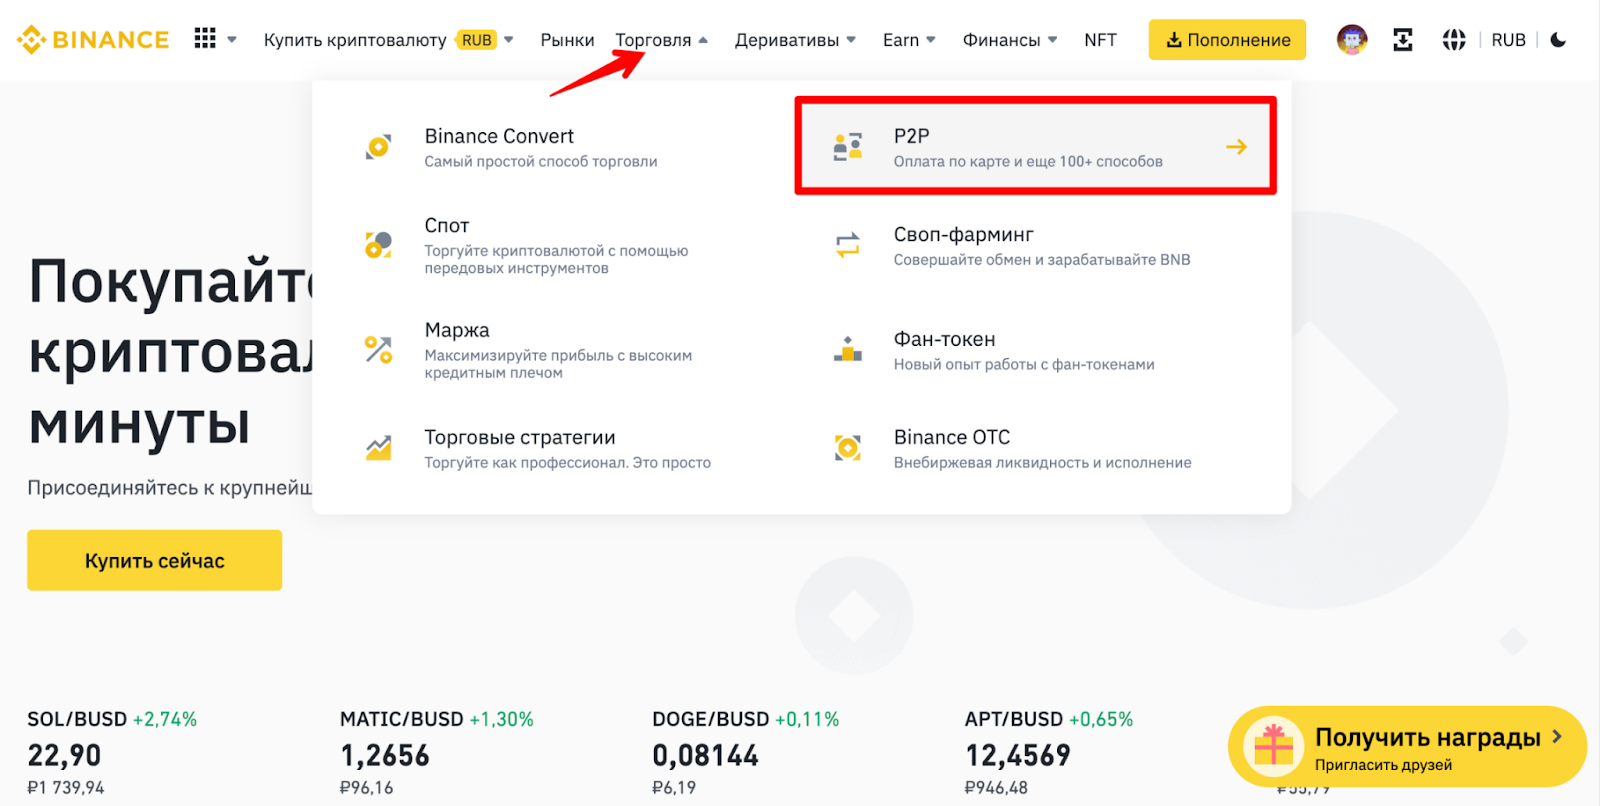Expand the Финансы dropdown
Image resolution: width=1600 pixels, height=806 pixels.
click(x=1009, y=40)
